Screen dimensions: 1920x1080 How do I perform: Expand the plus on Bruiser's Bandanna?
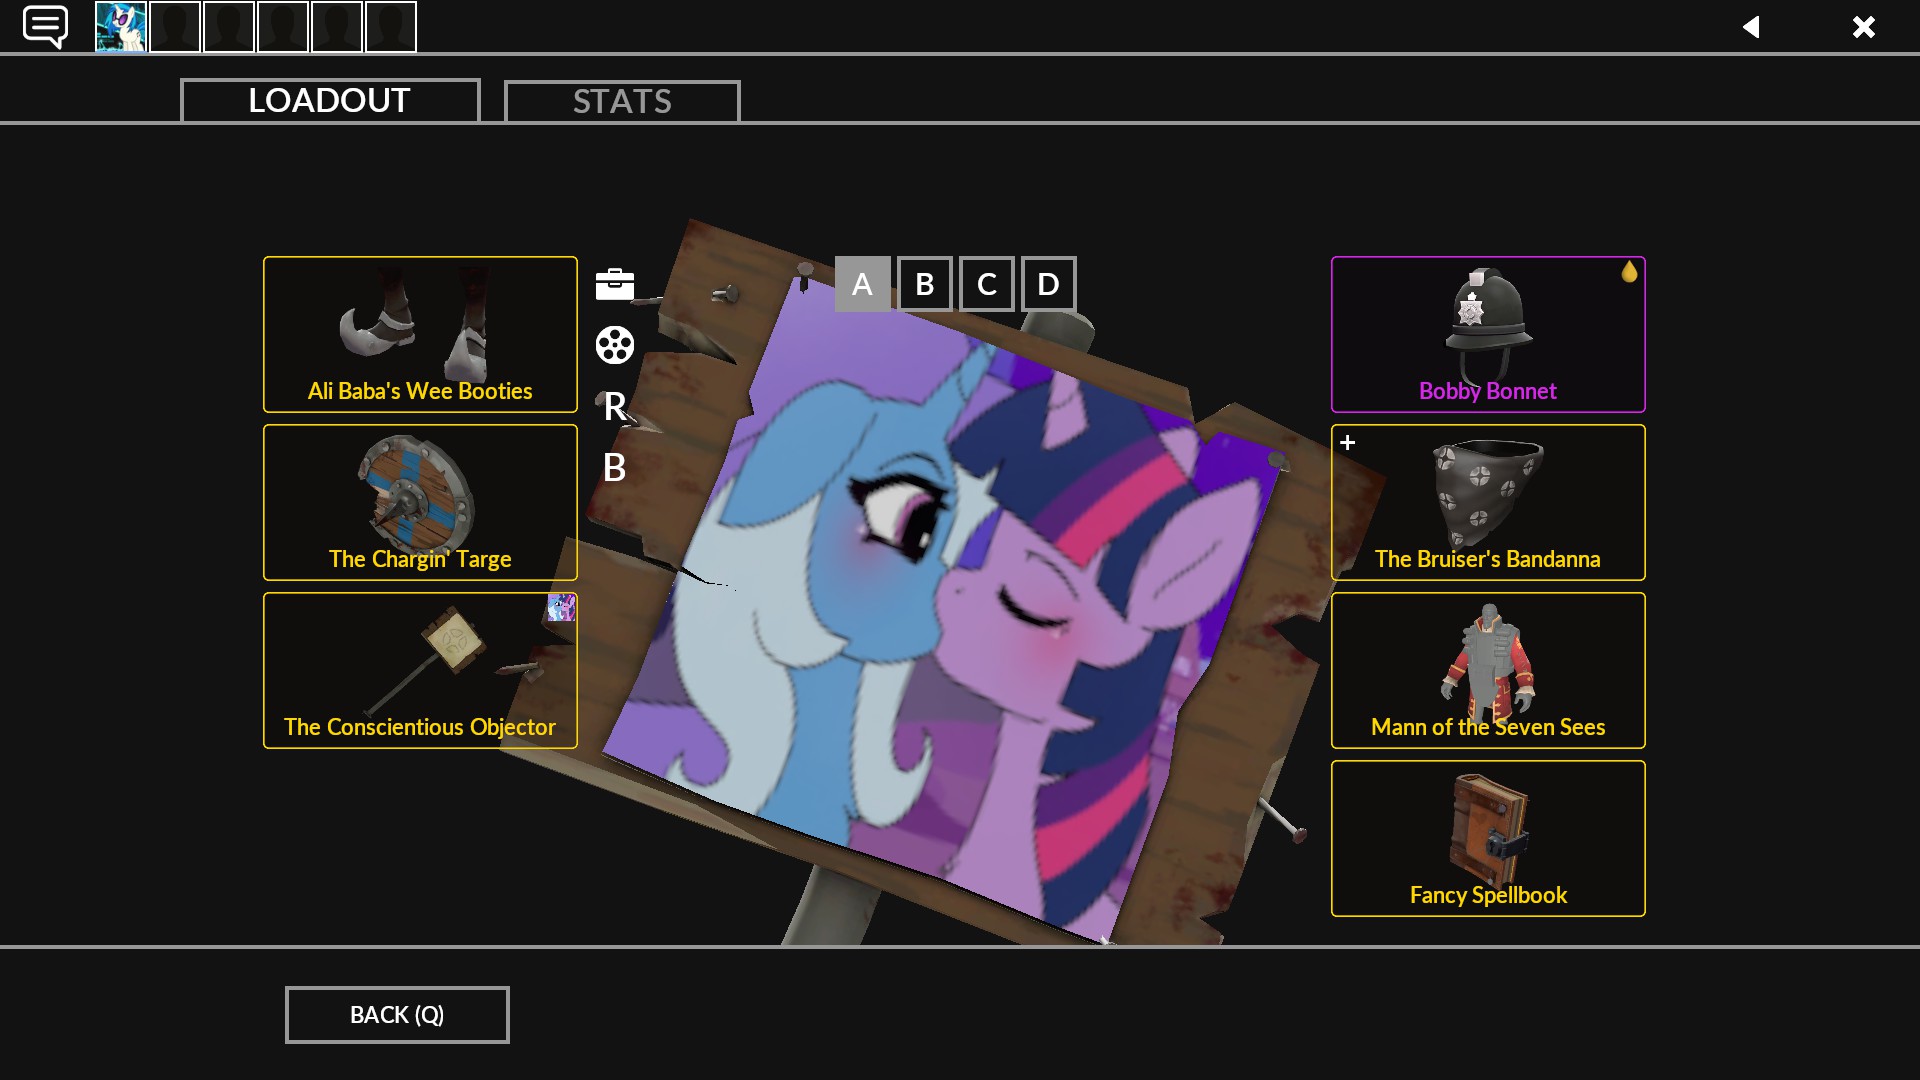(x=1348, y=442)
